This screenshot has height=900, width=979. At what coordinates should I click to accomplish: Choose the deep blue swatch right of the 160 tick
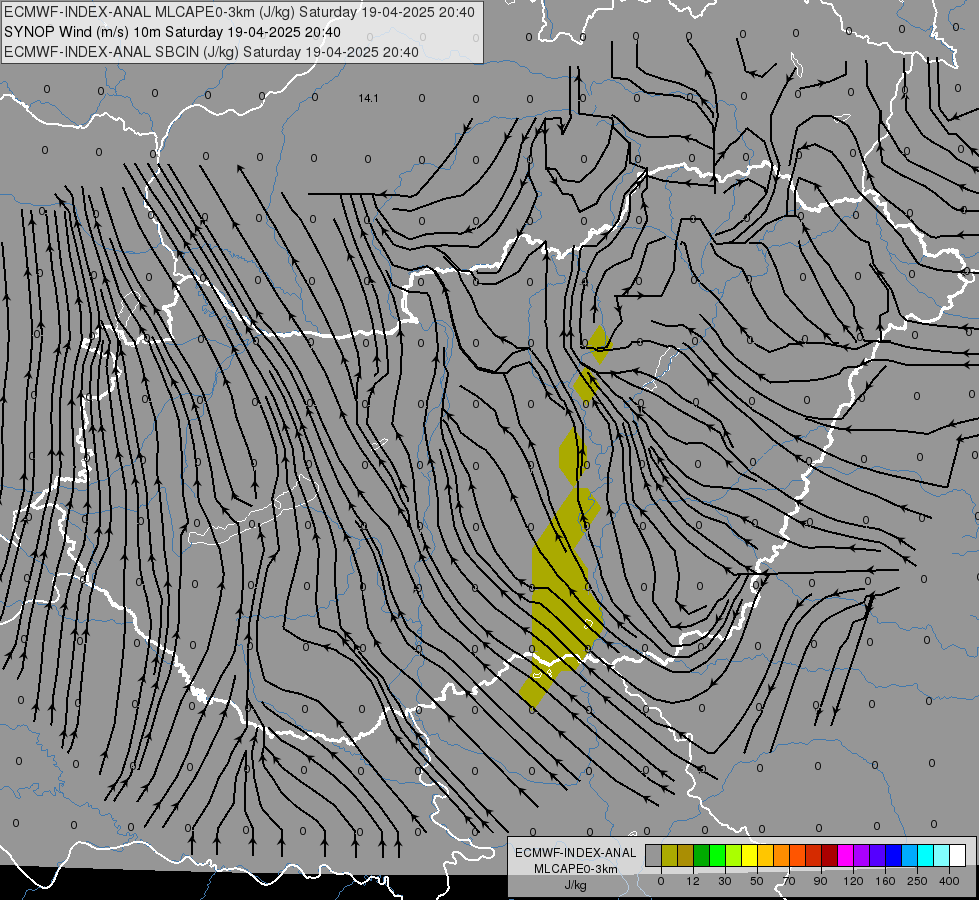(x=893, y=856)
